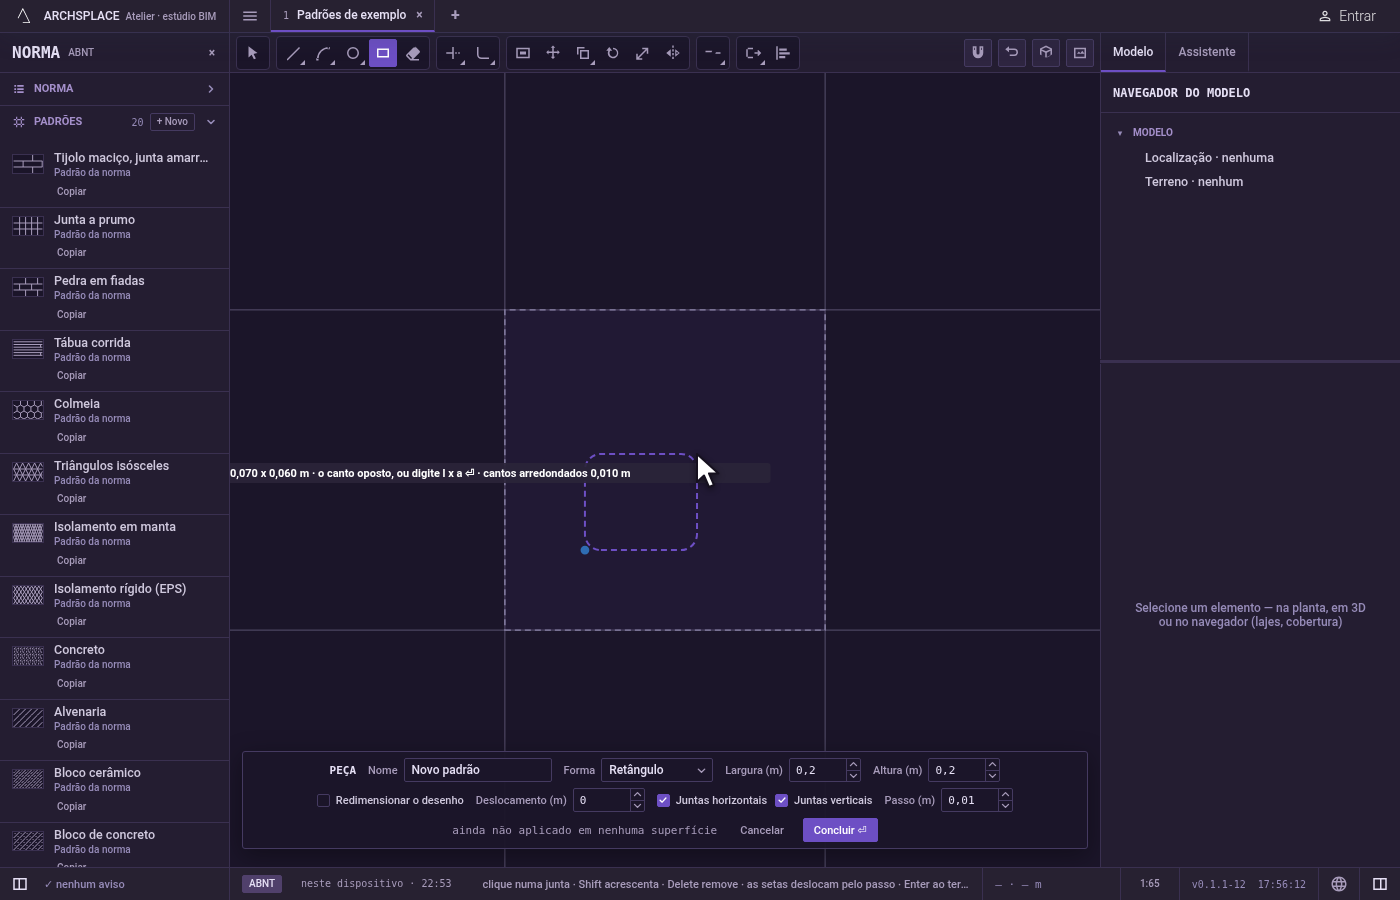Select the Line drawing tool
Viewport: 1400px width, 900px height.
tap(293, 53)
